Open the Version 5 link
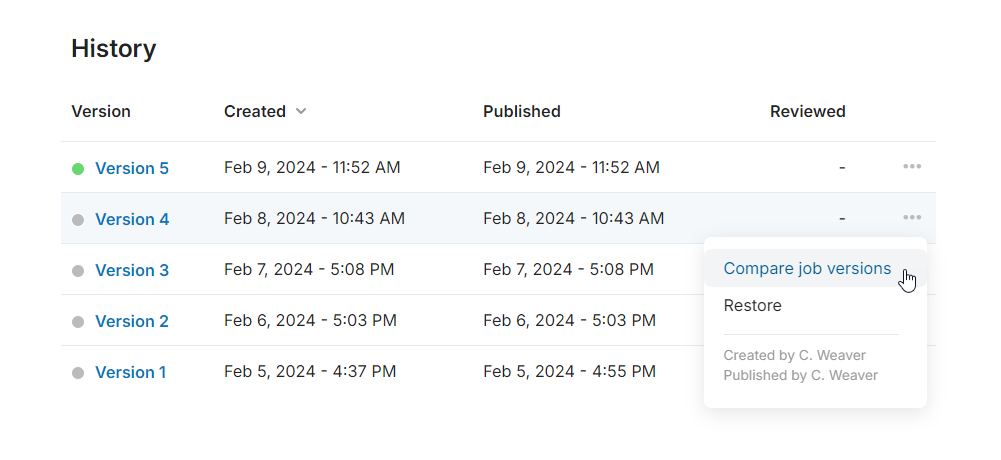The width and height of the screenshot is (1001, 460). click(x=132, y=168)
